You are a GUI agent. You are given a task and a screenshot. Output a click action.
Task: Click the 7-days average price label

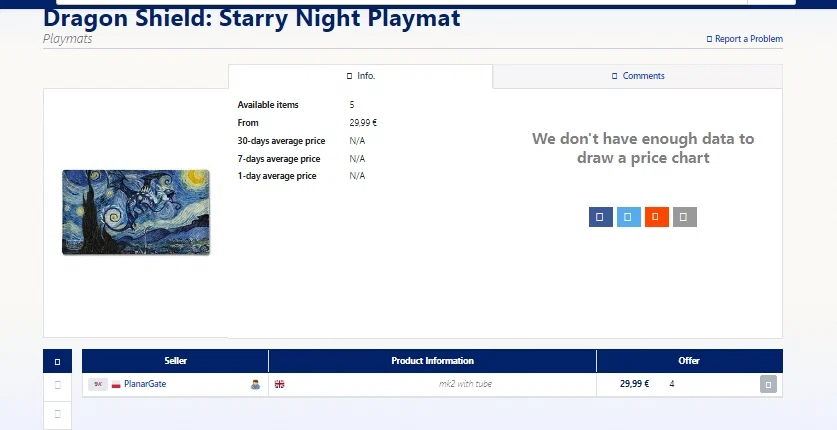279,159
